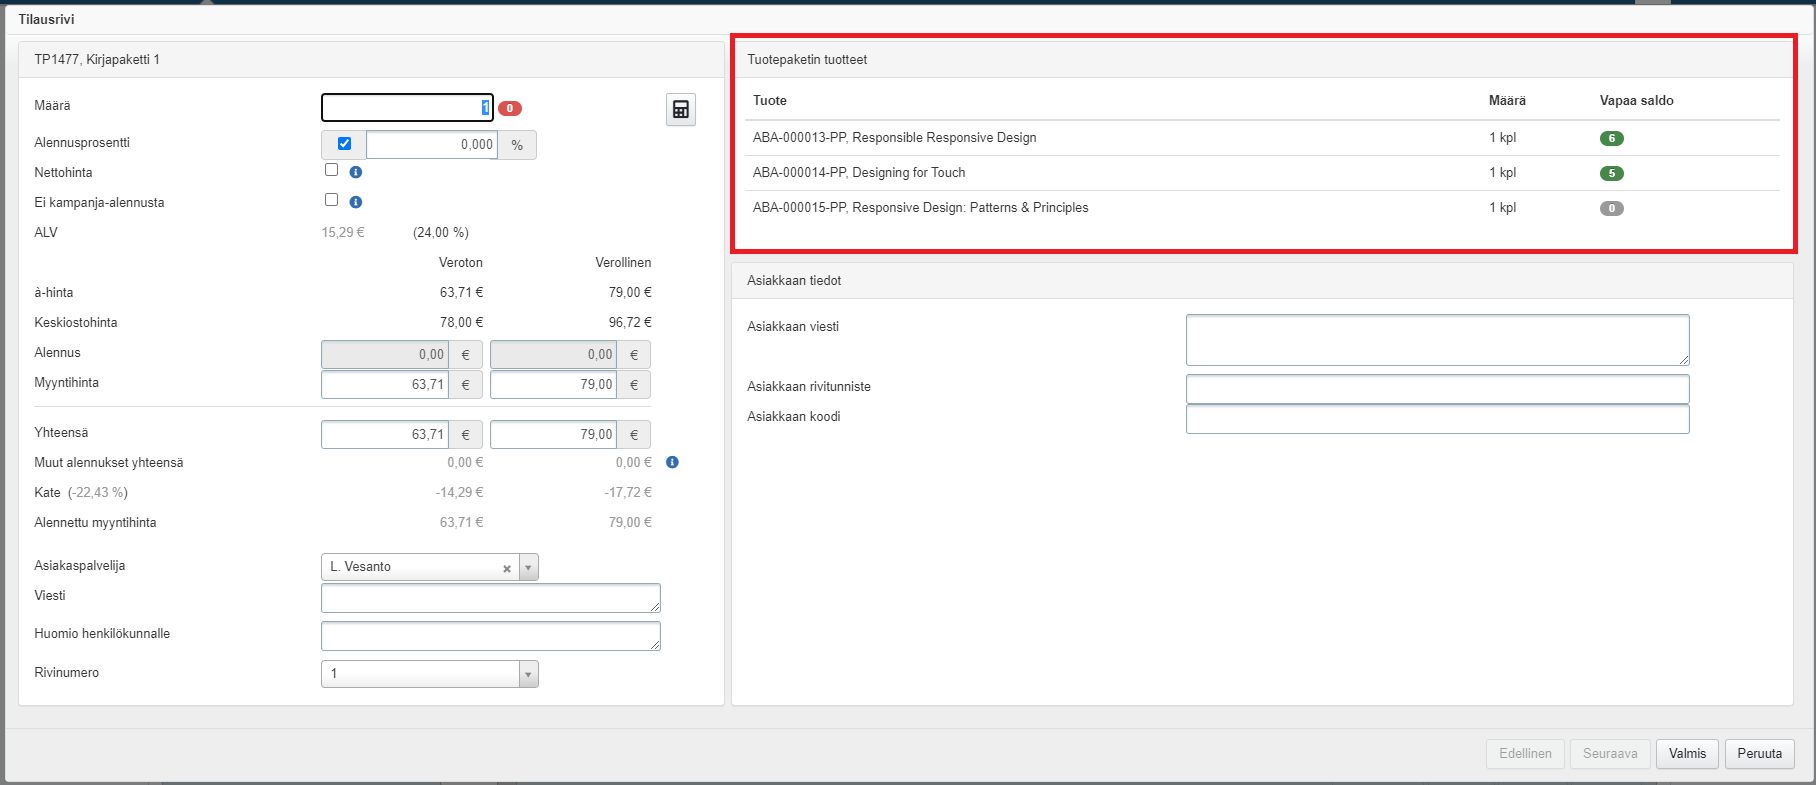This screenshot has height=785, width=1816.
Task: Clear L. Vesanto from Asiakaspalvelija field
Action: coord(507,568)
